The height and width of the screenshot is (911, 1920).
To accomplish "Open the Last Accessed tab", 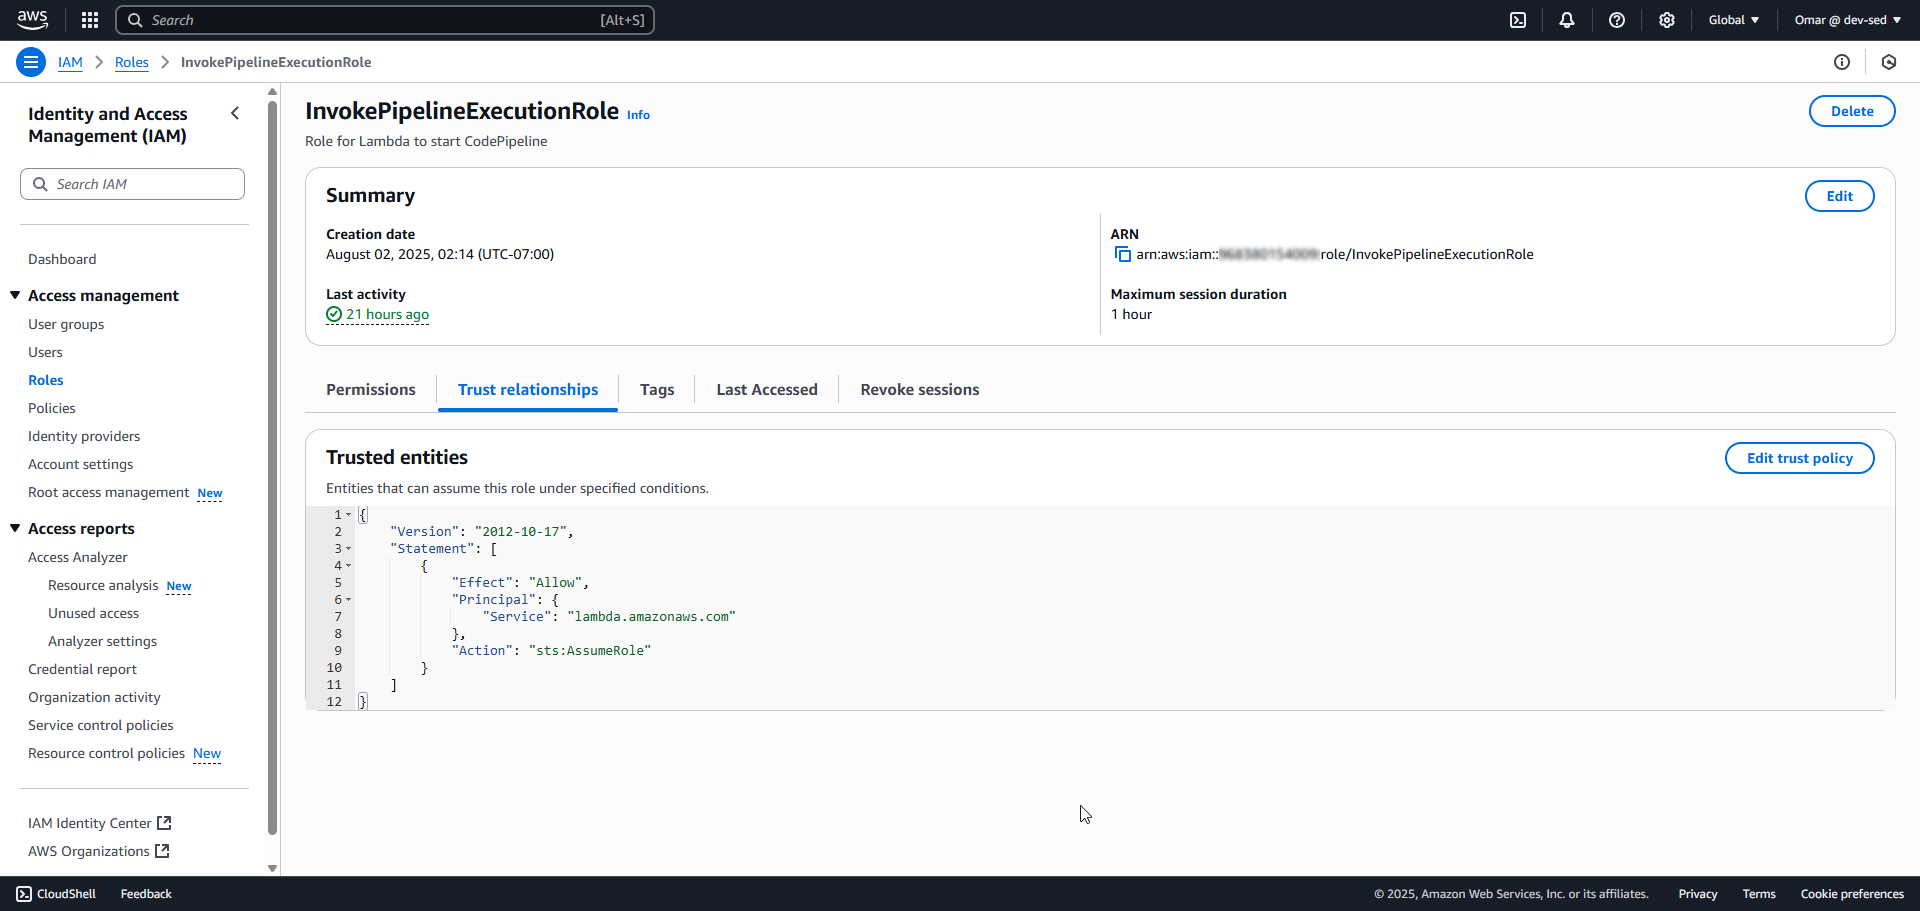I will click(x=767, y=390).
